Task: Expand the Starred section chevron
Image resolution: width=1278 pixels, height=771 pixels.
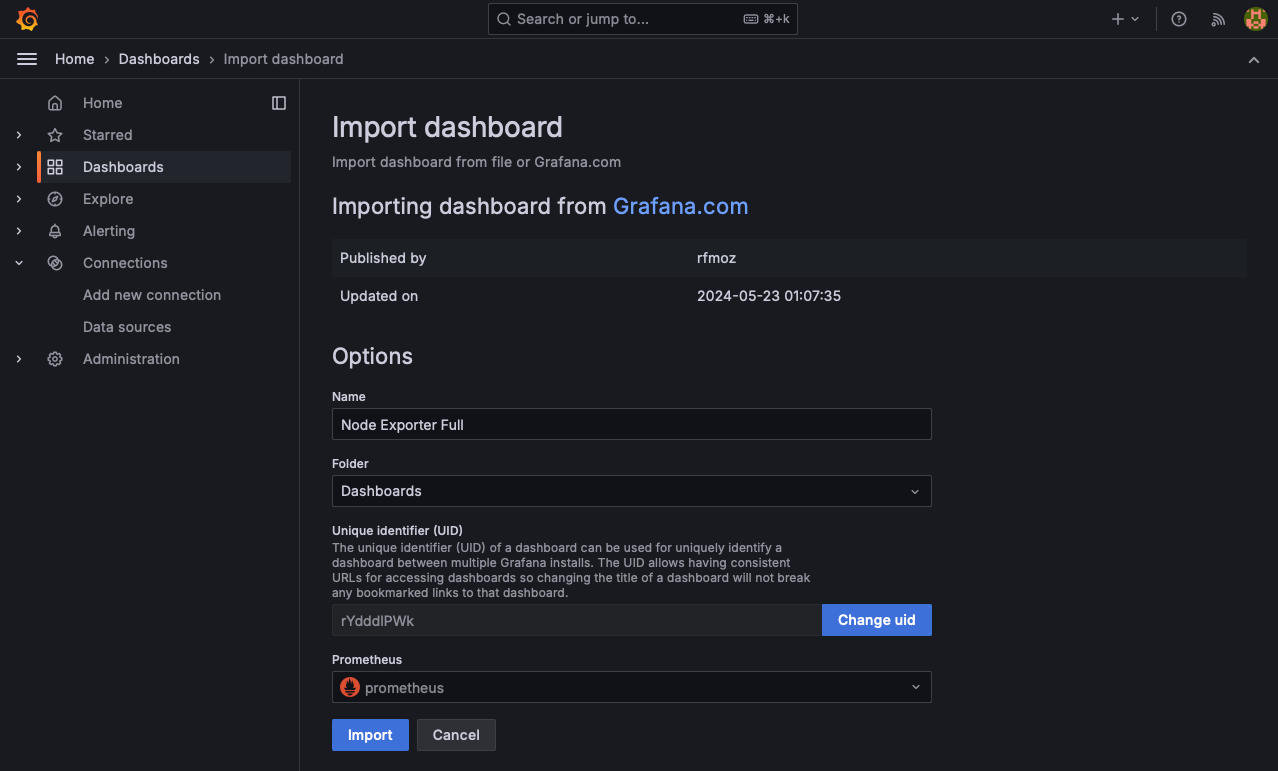Action: point(19,135)
